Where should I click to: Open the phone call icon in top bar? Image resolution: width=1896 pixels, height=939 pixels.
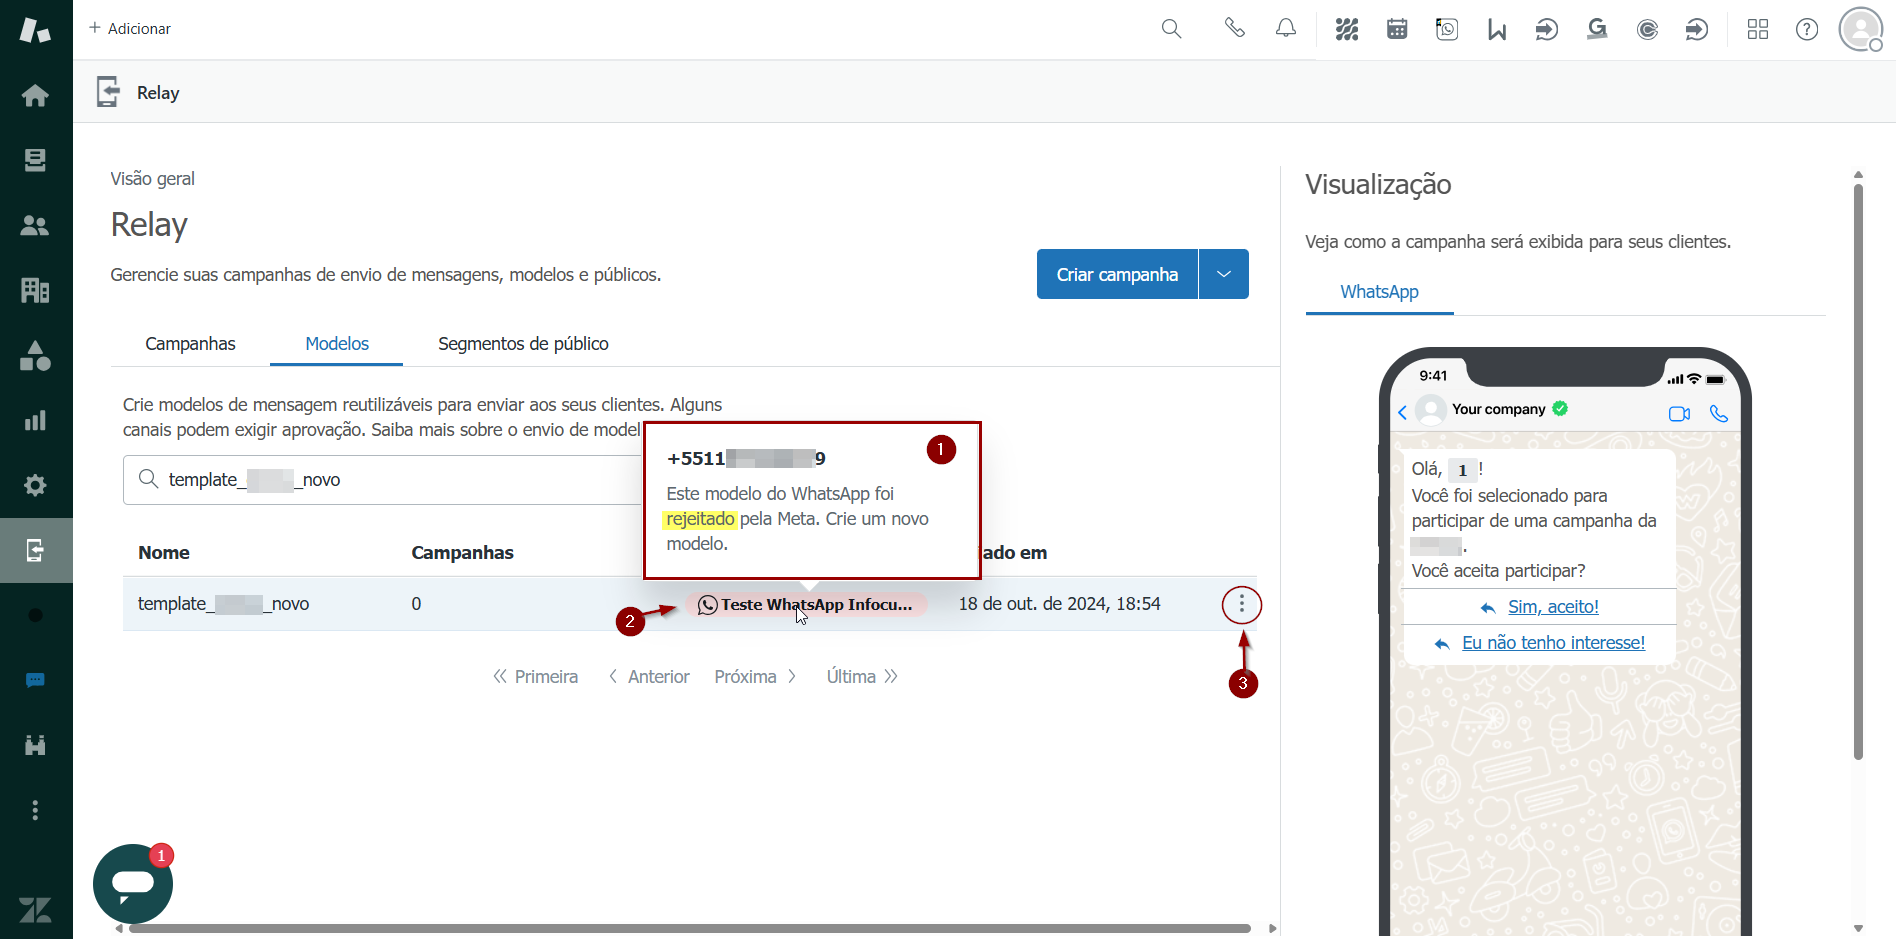pos(1235,29)
